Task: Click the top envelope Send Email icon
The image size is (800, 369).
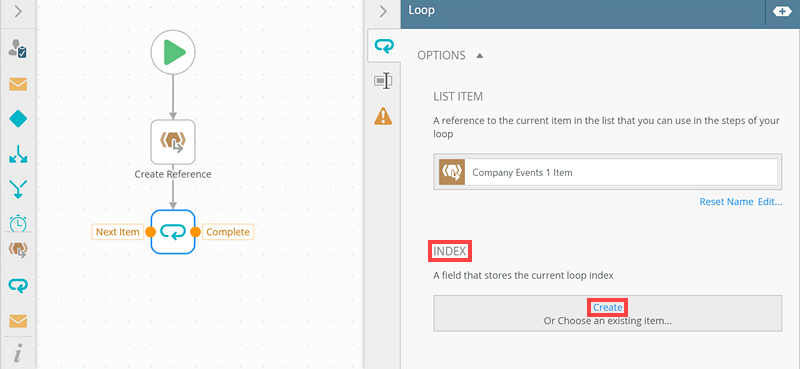Action: (18, 84)
